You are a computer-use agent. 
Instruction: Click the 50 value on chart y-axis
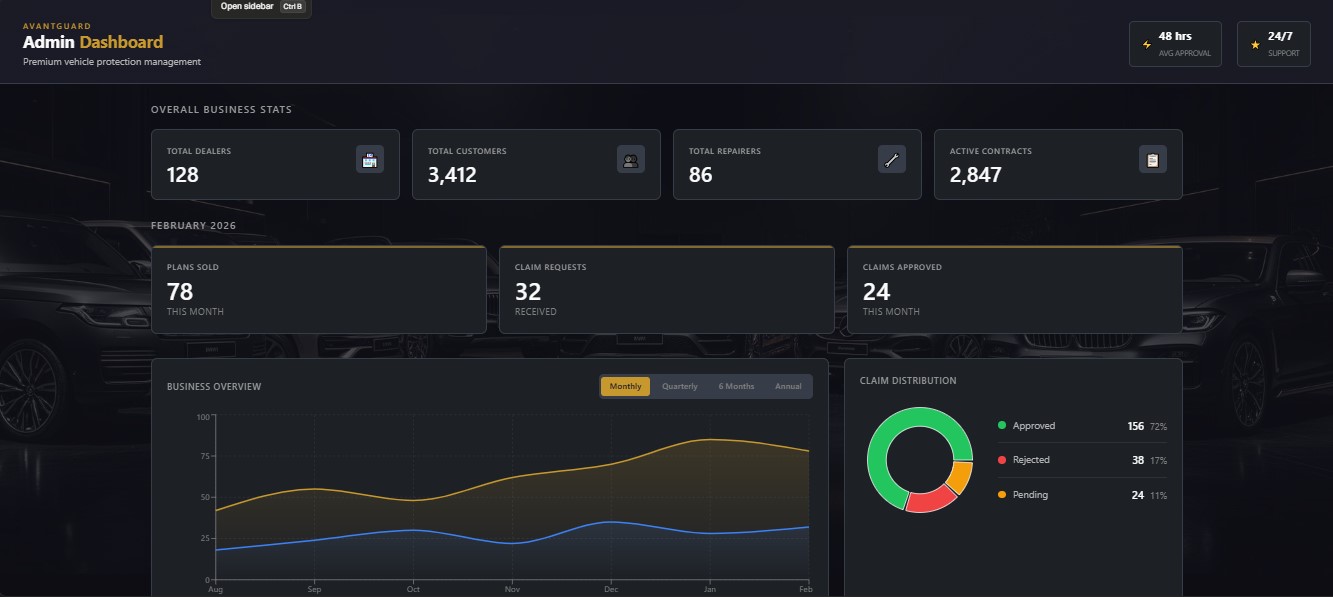point(205,497)
